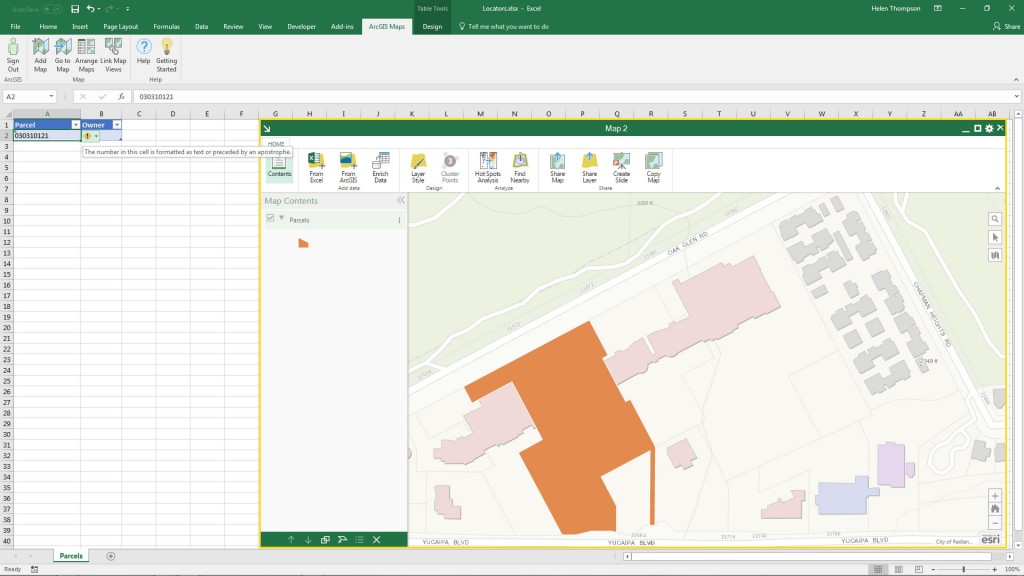Open the Table Tools Design tab
The image size is (1024, 576).
(x=432, y=27)
